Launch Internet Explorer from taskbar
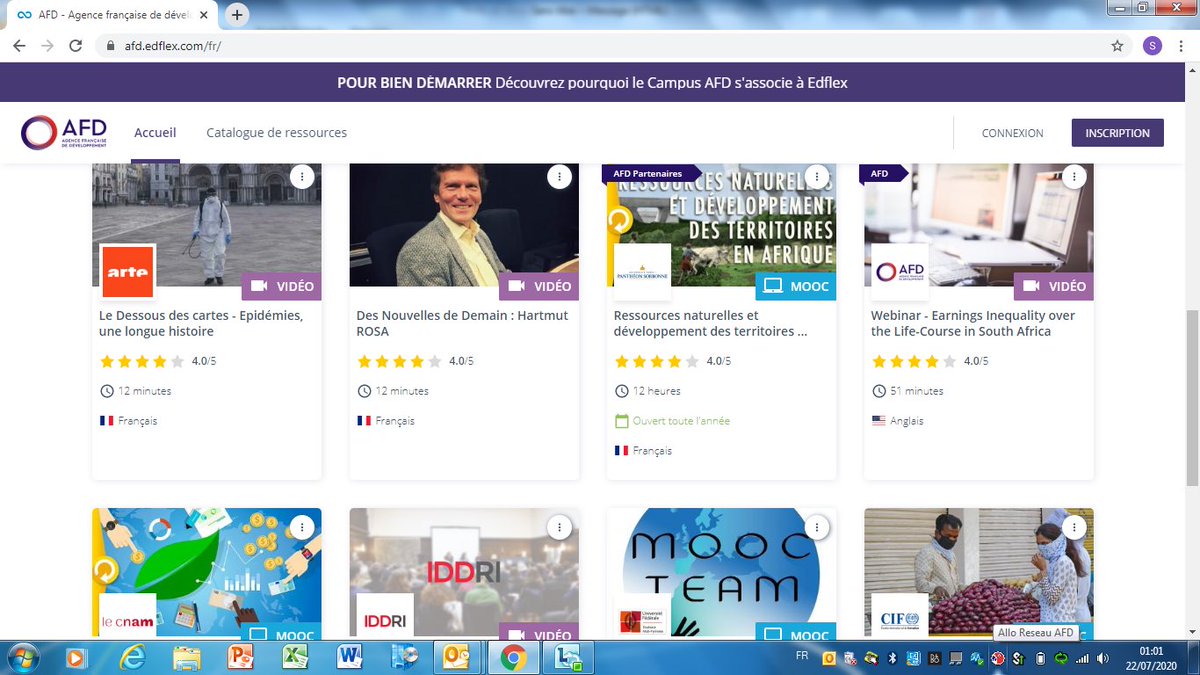The height and width of the screenshot is (675, 1200). (131, 657)
